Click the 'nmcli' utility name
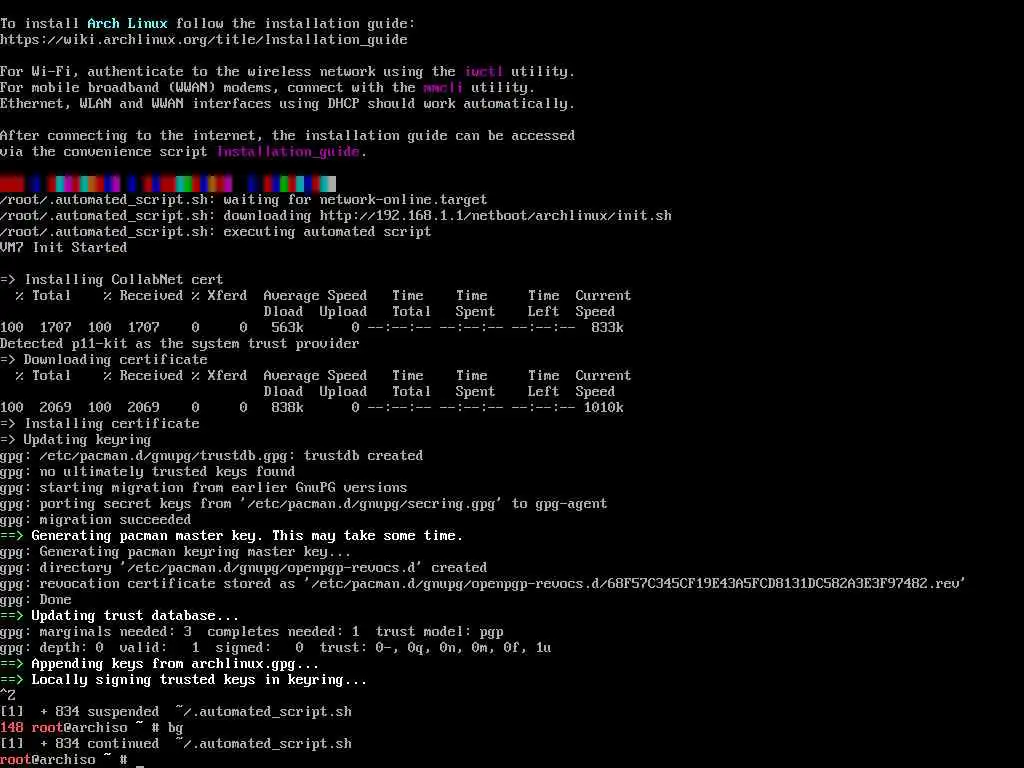The width and height of the screenshot is (1024, 768). coord(443,88)
